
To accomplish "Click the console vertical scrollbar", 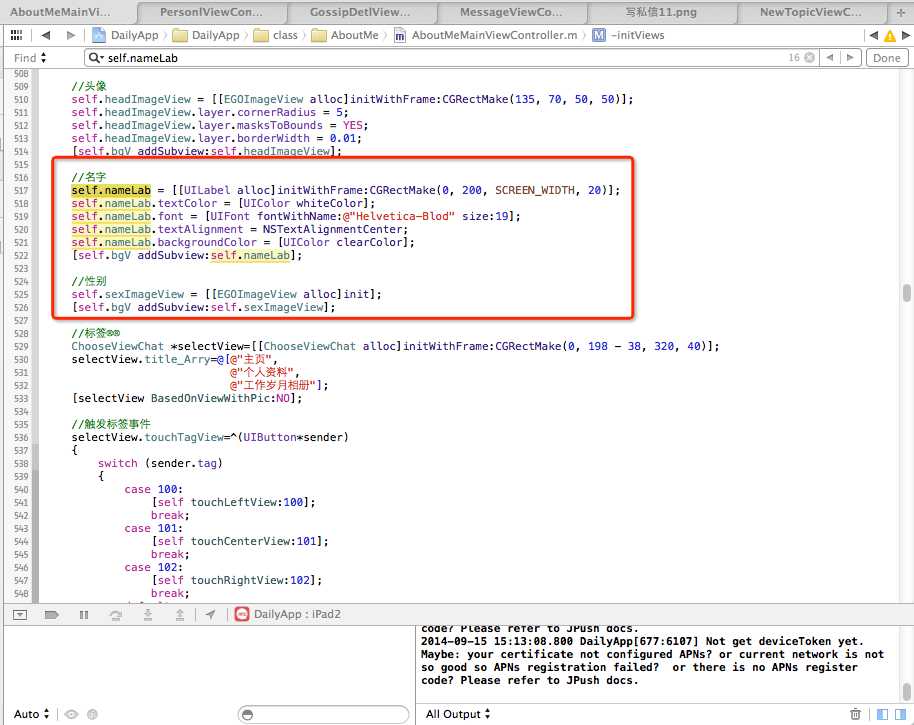I will click(906, 692).
